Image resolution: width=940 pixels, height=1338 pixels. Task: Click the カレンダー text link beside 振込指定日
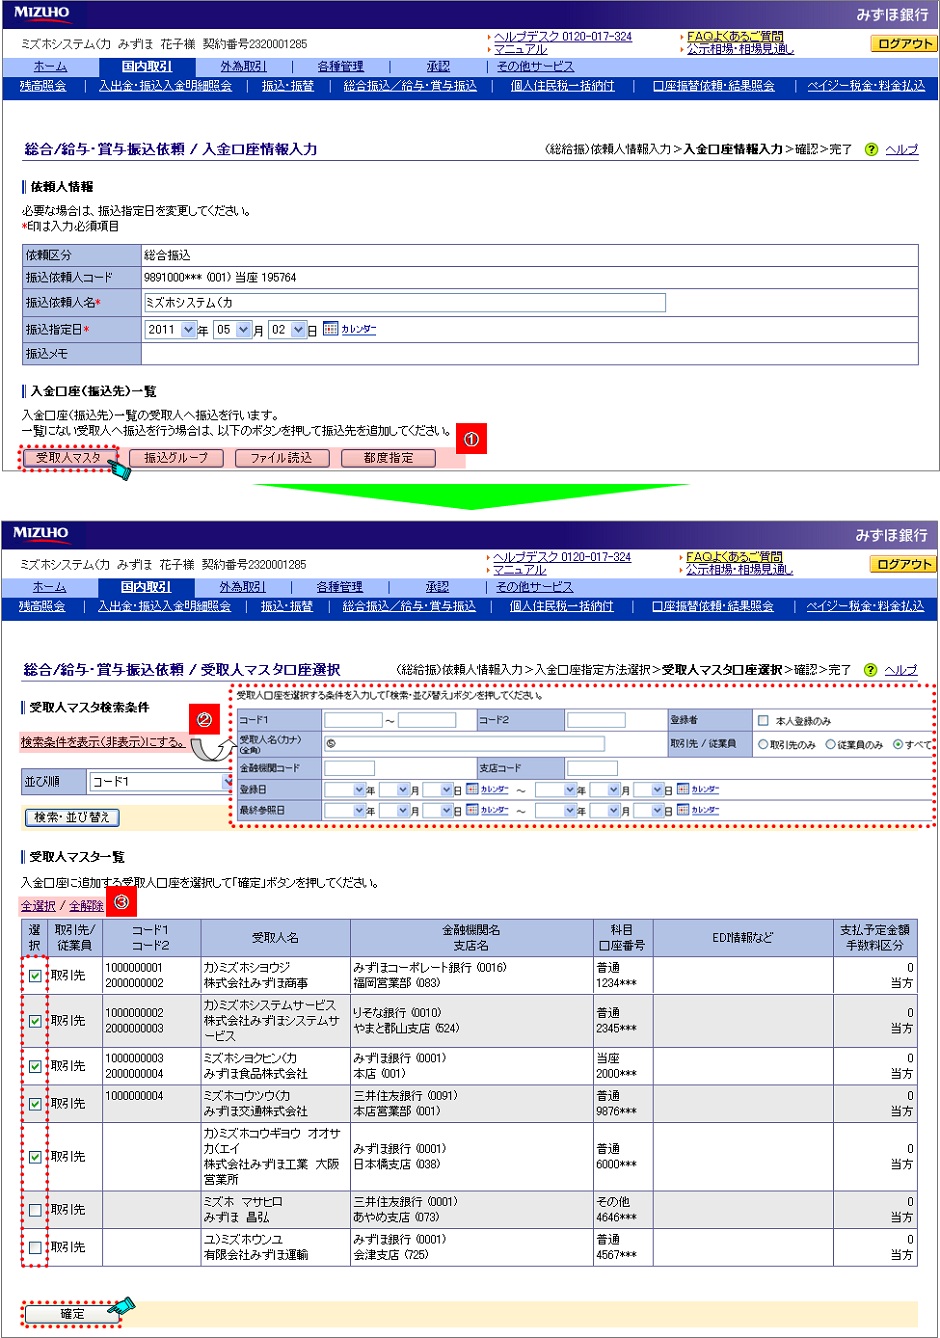click(x=359, y=329)
